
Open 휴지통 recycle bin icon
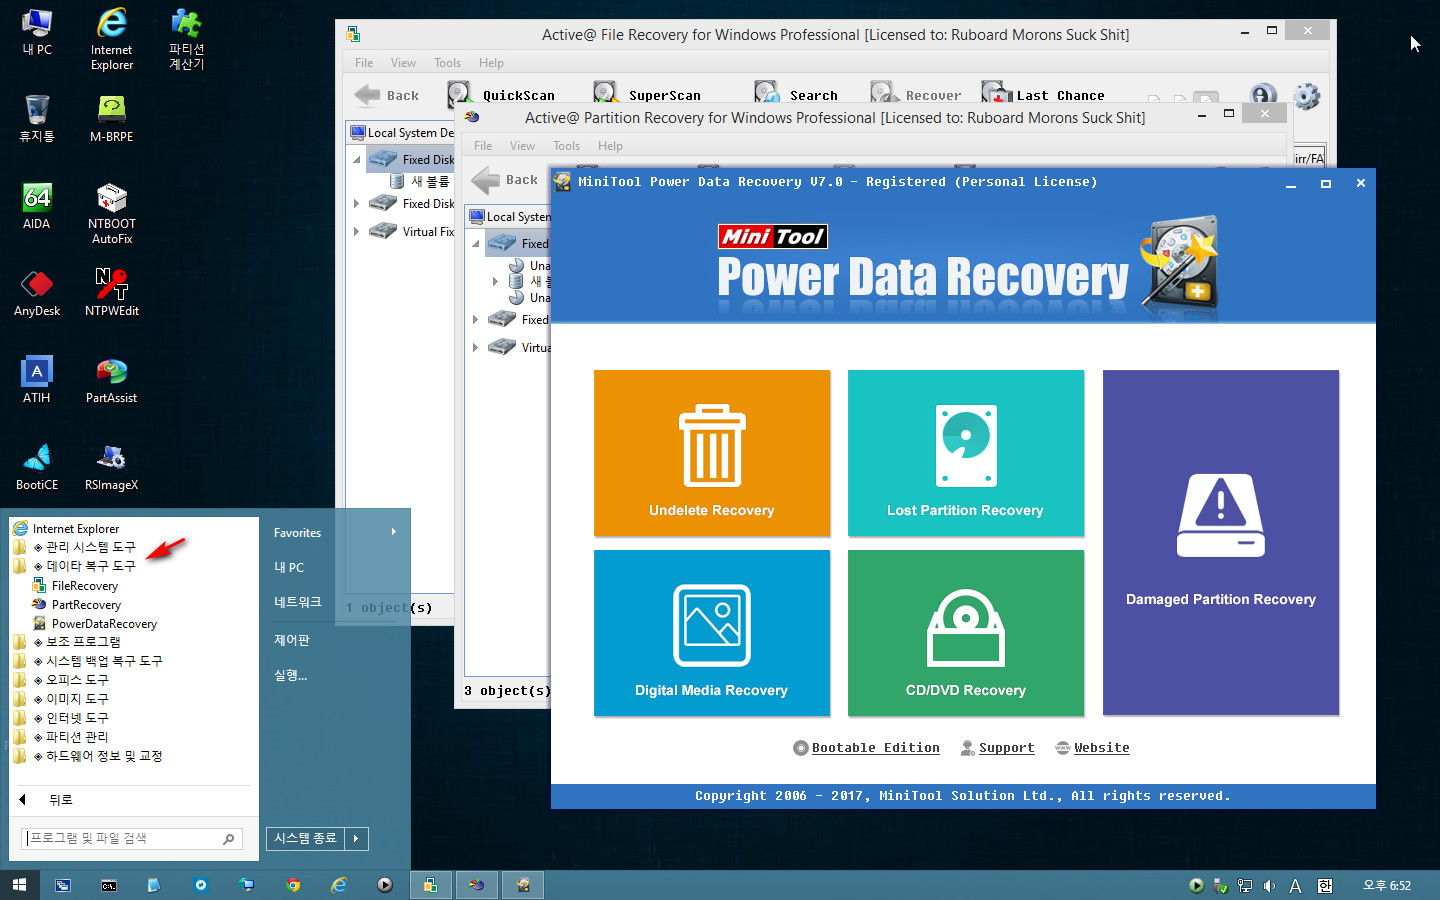[x=37, y=118]
